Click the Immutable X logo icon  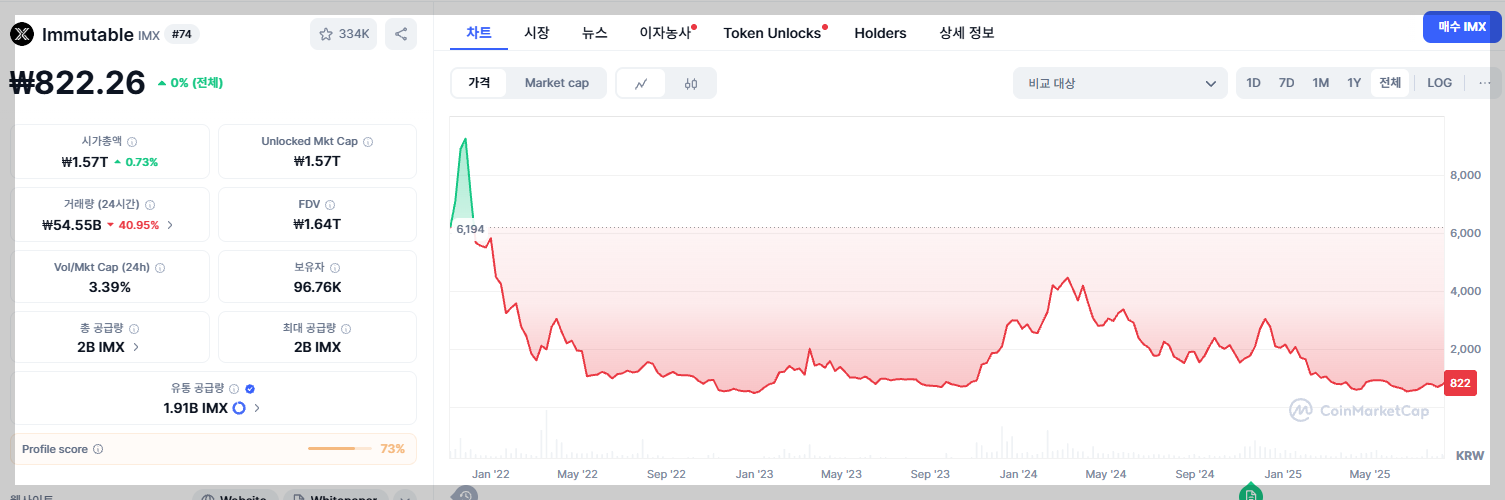tap(22, 35)
